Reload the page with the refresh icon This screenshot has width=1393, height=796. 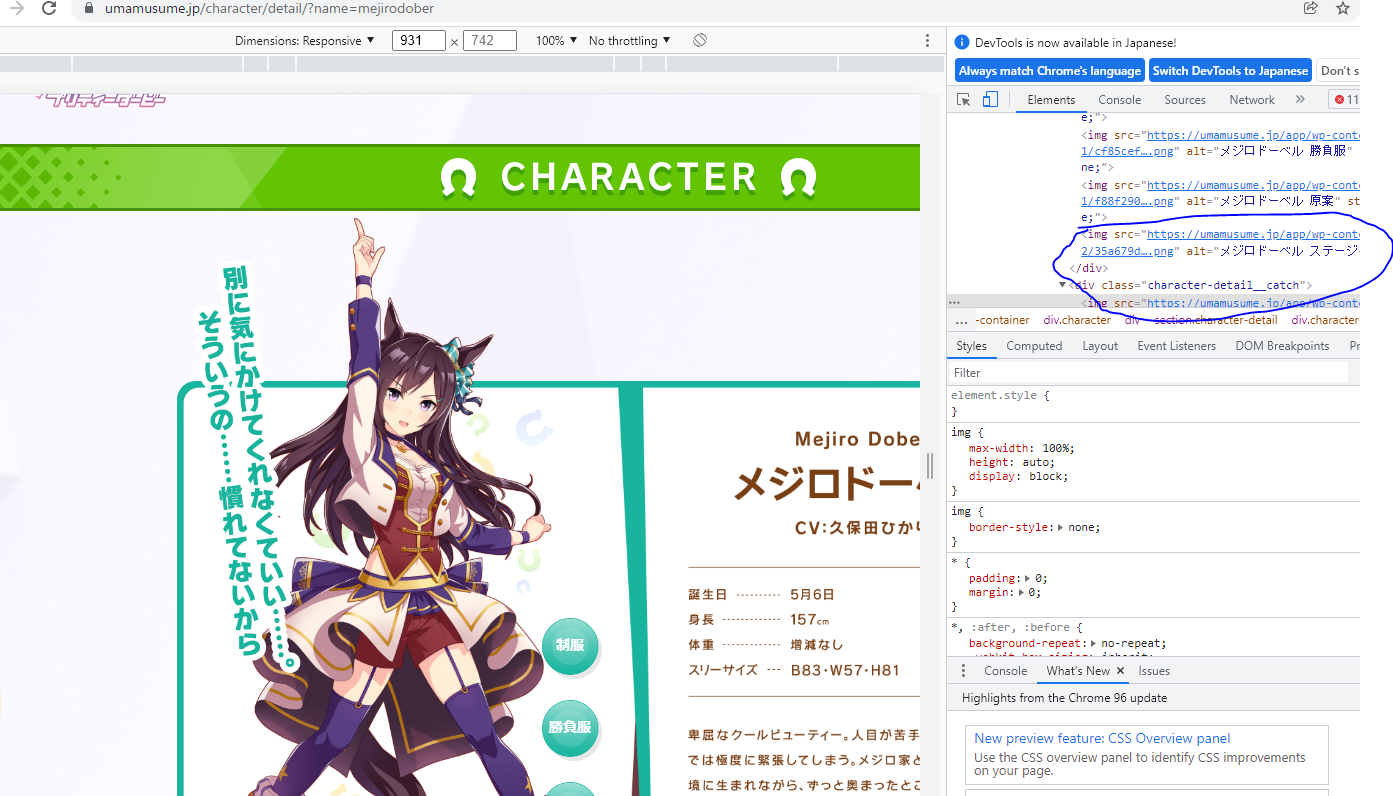(x=49, y=8)
